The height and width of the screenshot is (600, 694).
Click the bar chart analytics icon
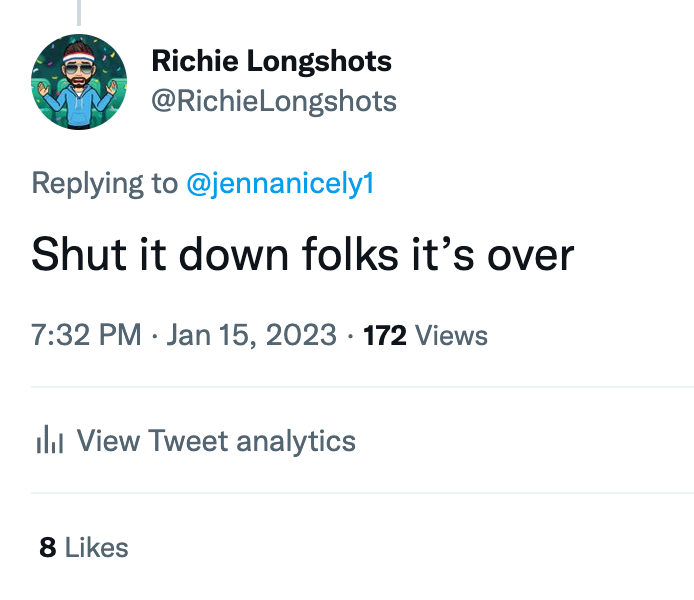(49, 440)
